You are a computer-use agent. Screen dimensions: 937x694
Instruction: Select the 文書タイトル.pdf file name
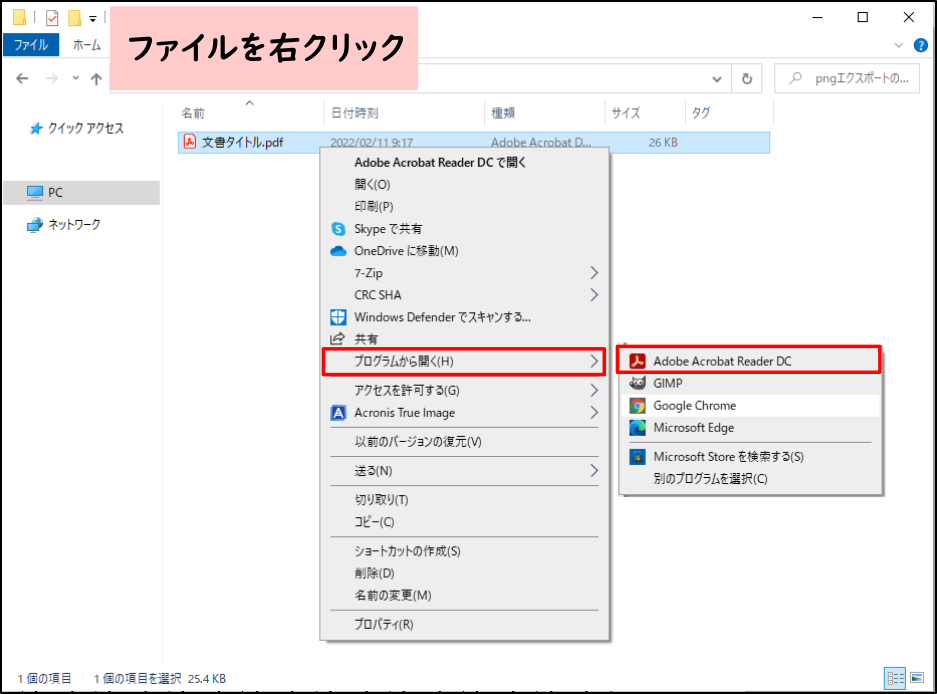click(243, 142)
